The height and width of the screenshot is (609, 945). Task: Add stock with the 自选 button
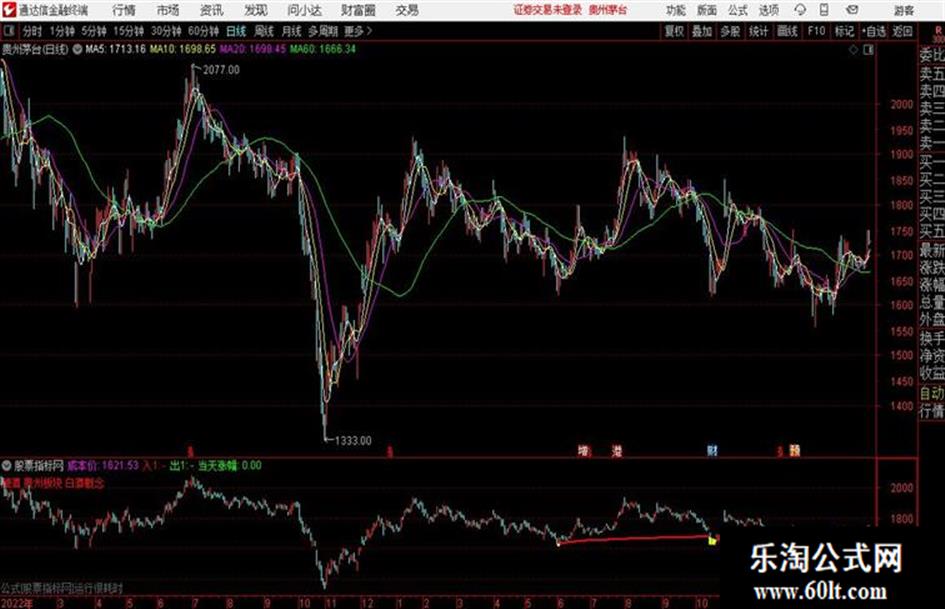tap(873, 31)
